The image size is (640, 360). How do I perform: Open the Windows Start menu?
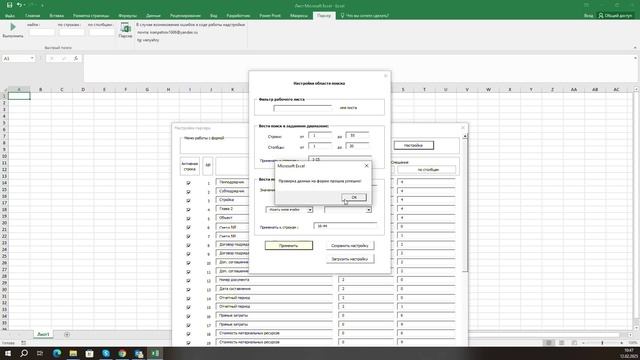[x=8, y=353]
